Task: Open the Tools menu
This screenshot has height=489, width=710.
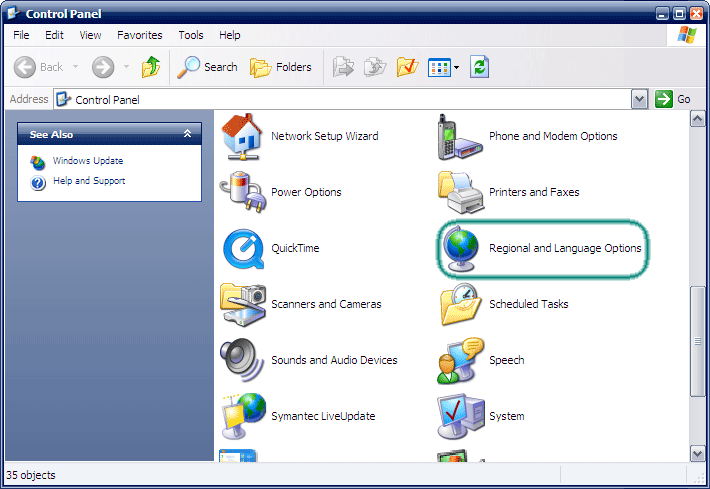Action: tap(190, 35)
